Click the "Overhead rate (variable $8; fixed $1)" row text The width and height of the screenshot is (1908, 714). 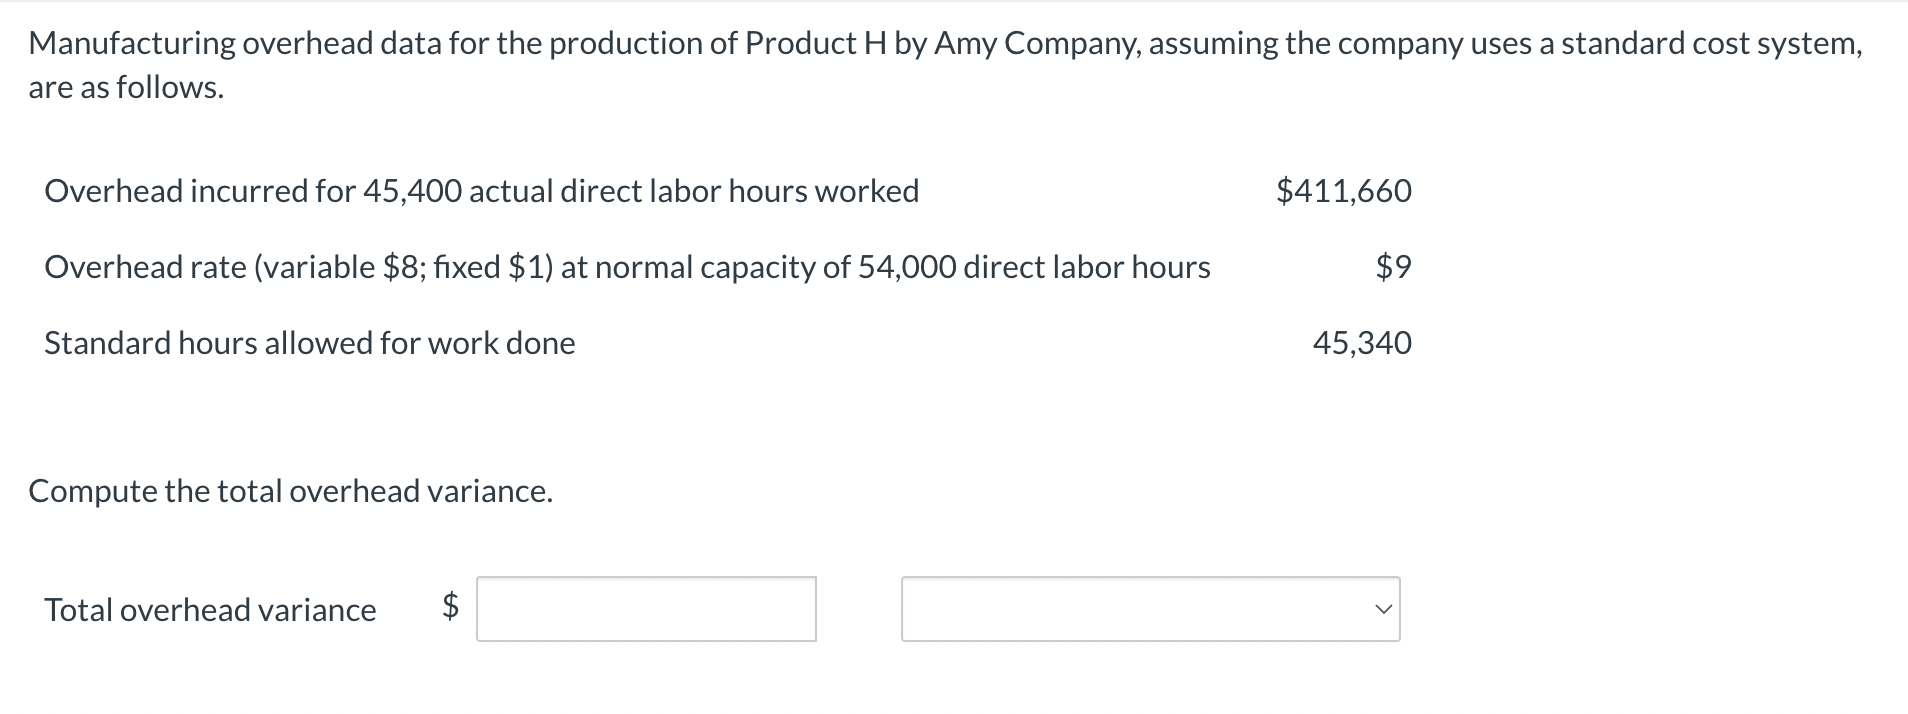pyautogui.click(x=300, y=267)
